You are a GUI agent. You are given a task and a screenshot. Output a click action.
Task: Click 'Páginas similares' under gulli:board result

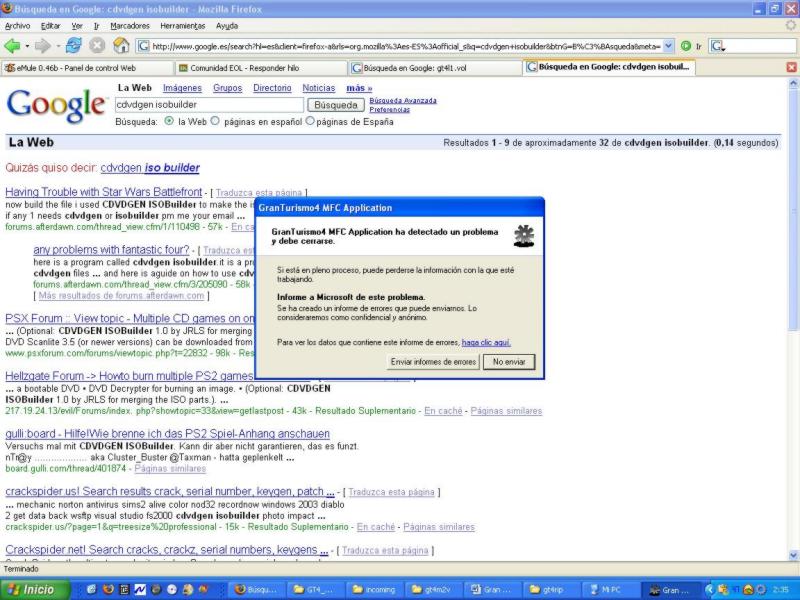(170, 468)
